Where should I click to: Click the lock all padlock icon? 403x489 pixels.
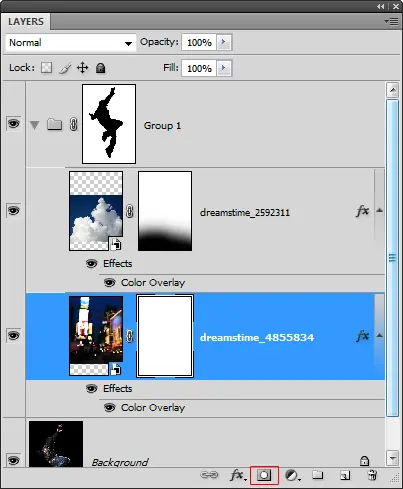(x=100, y=68)
